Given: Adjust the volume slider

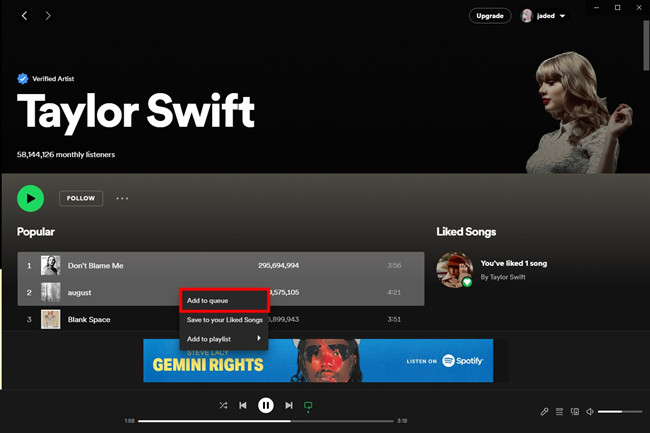Looking at the screenshot, I should 620,411.
